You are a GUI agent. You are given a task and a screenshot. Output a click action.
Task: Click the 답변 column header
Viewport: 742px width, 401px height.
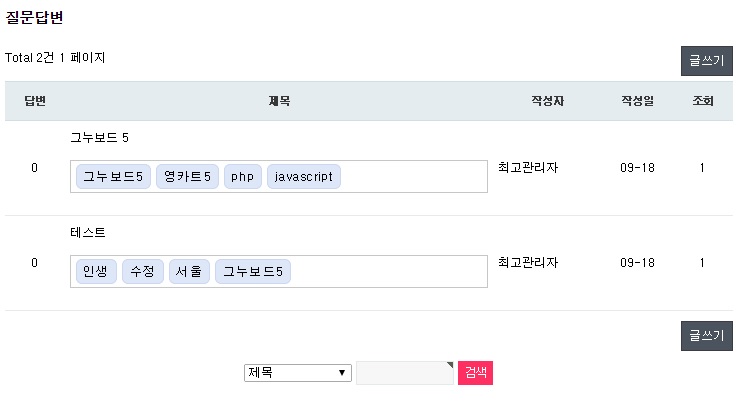[x=35, y=102]
